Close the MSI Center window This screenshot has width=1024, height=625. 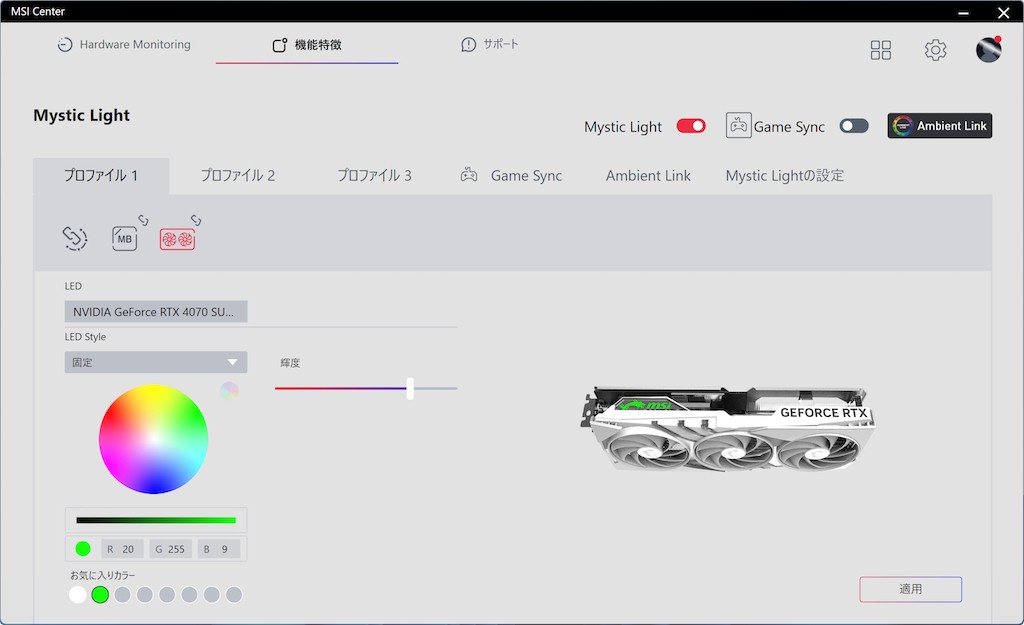click(1004, 12)
